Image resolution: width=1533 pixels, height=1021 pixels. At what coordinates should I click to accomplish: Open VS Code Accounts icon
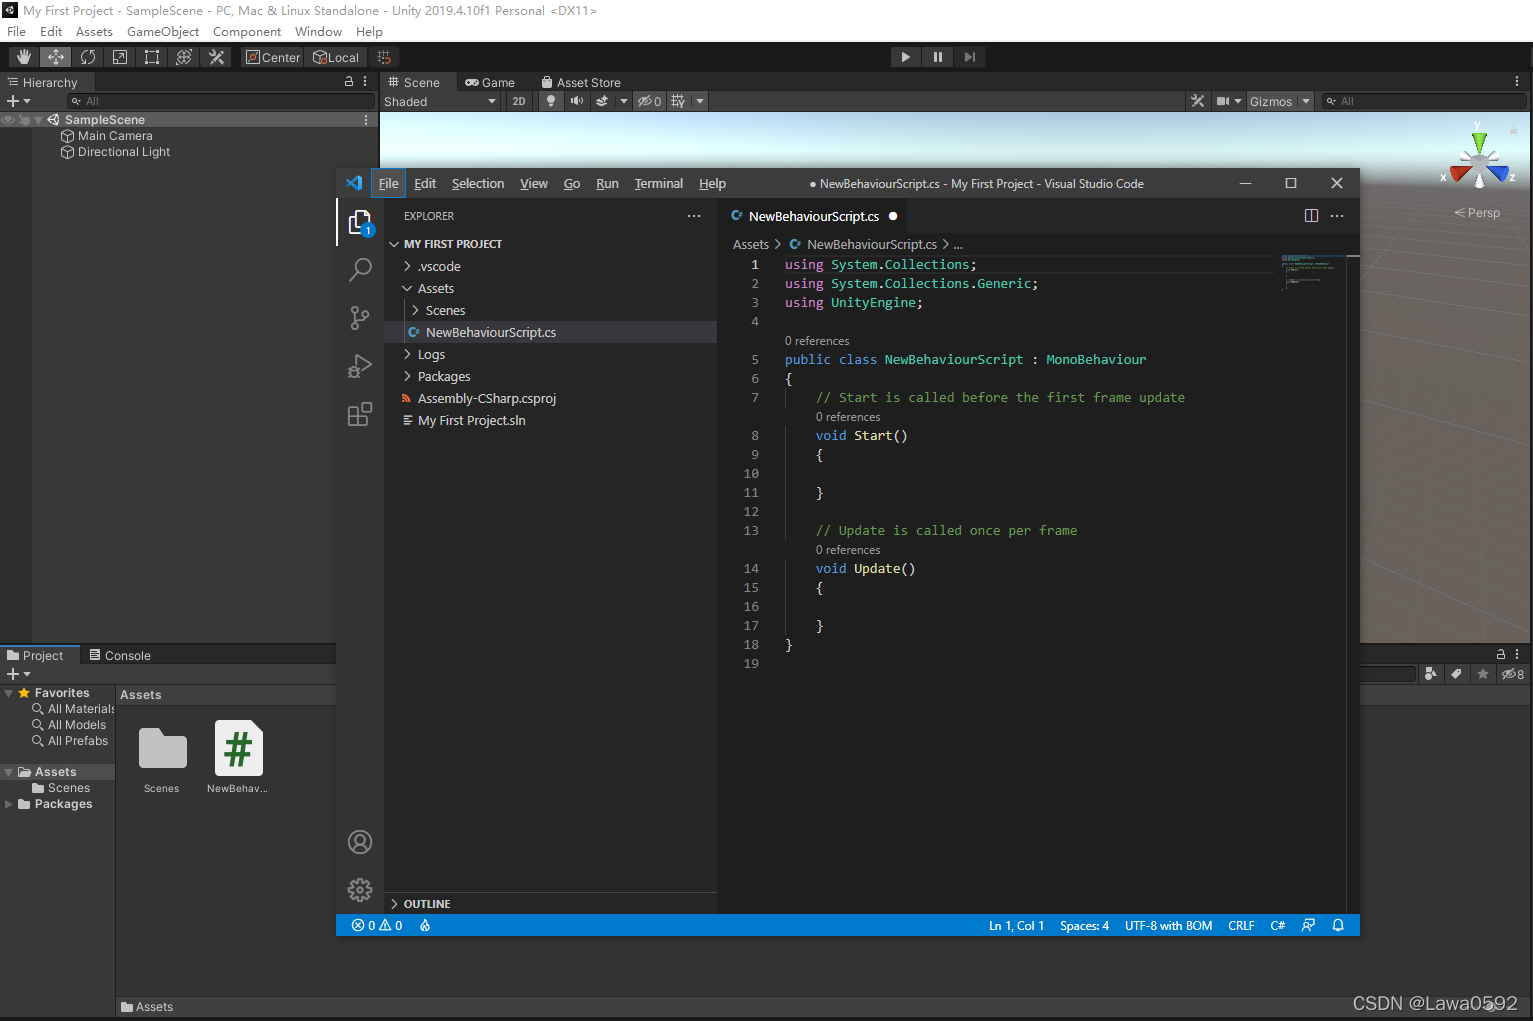coord(360,842)
